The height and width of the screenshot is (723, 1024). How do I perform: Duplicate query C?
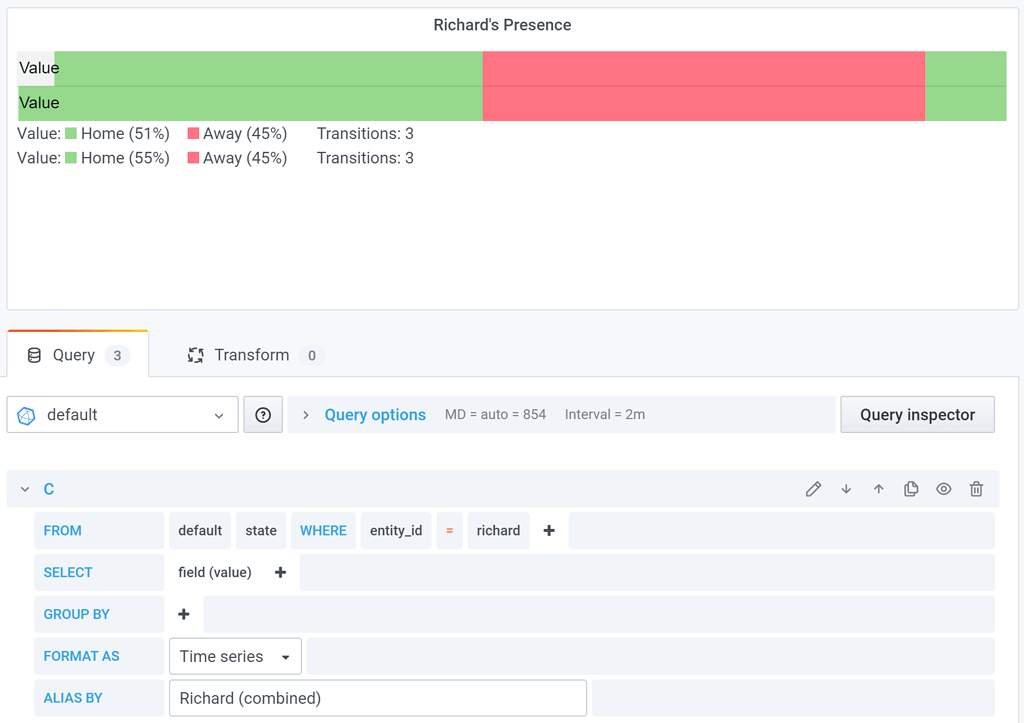point(911,488)
